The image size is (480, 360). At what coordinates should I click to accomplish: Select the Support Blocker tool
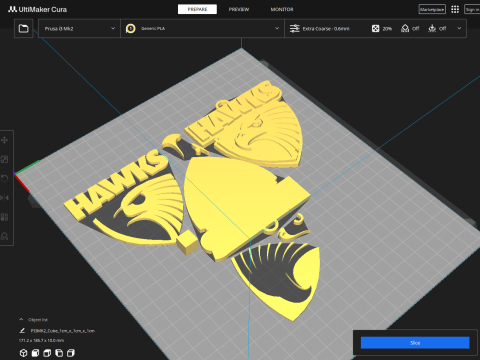click(x=5, y=236)
